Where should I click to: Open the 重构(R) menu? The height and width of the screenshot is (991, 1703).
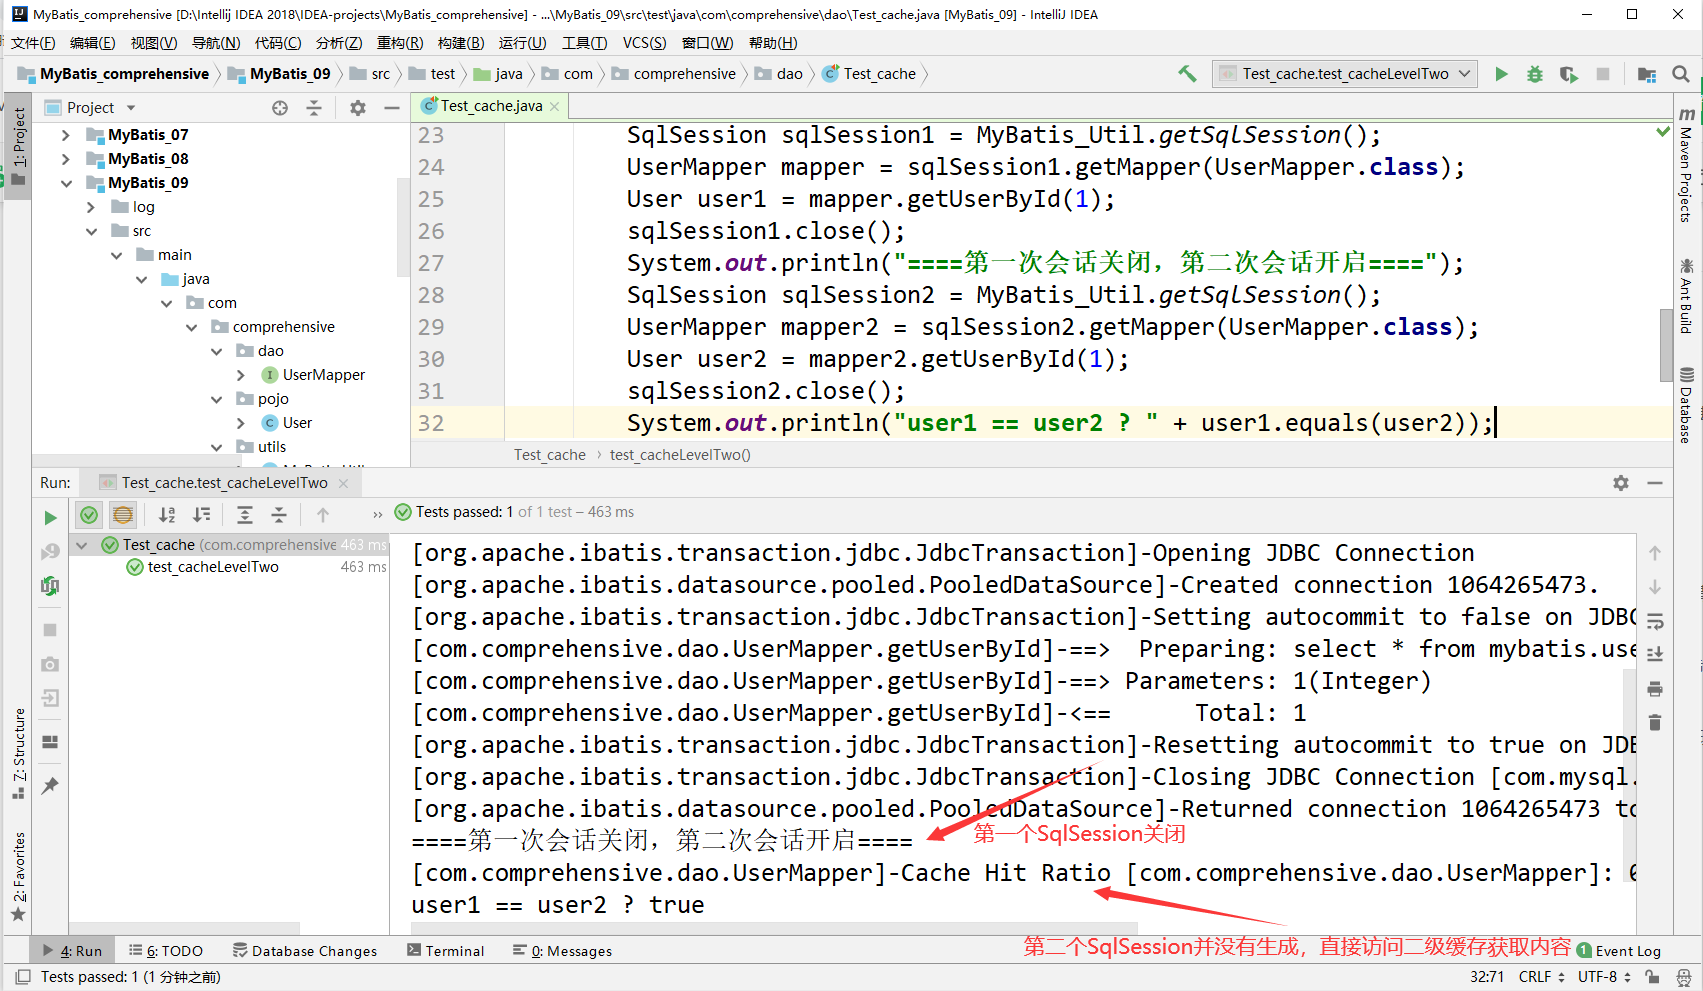point(400,43)
